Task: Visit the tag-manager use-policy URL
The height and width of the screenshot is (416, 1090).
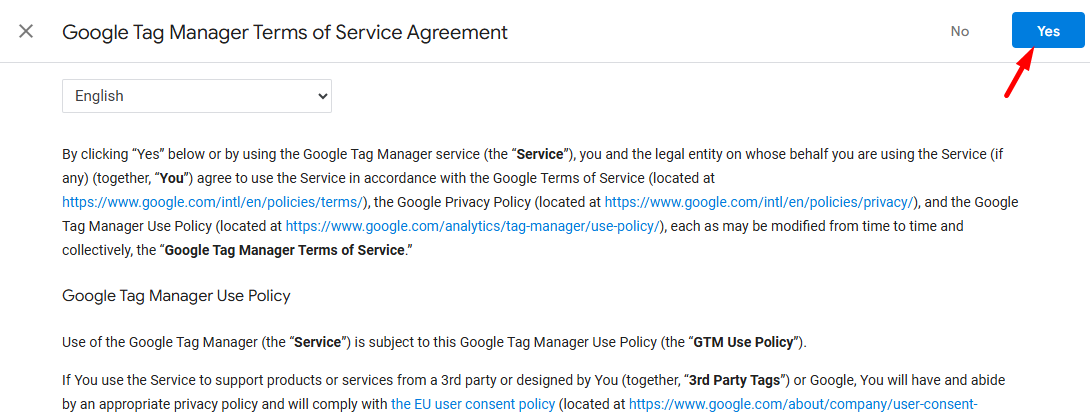Action: (x=472, y=226)
